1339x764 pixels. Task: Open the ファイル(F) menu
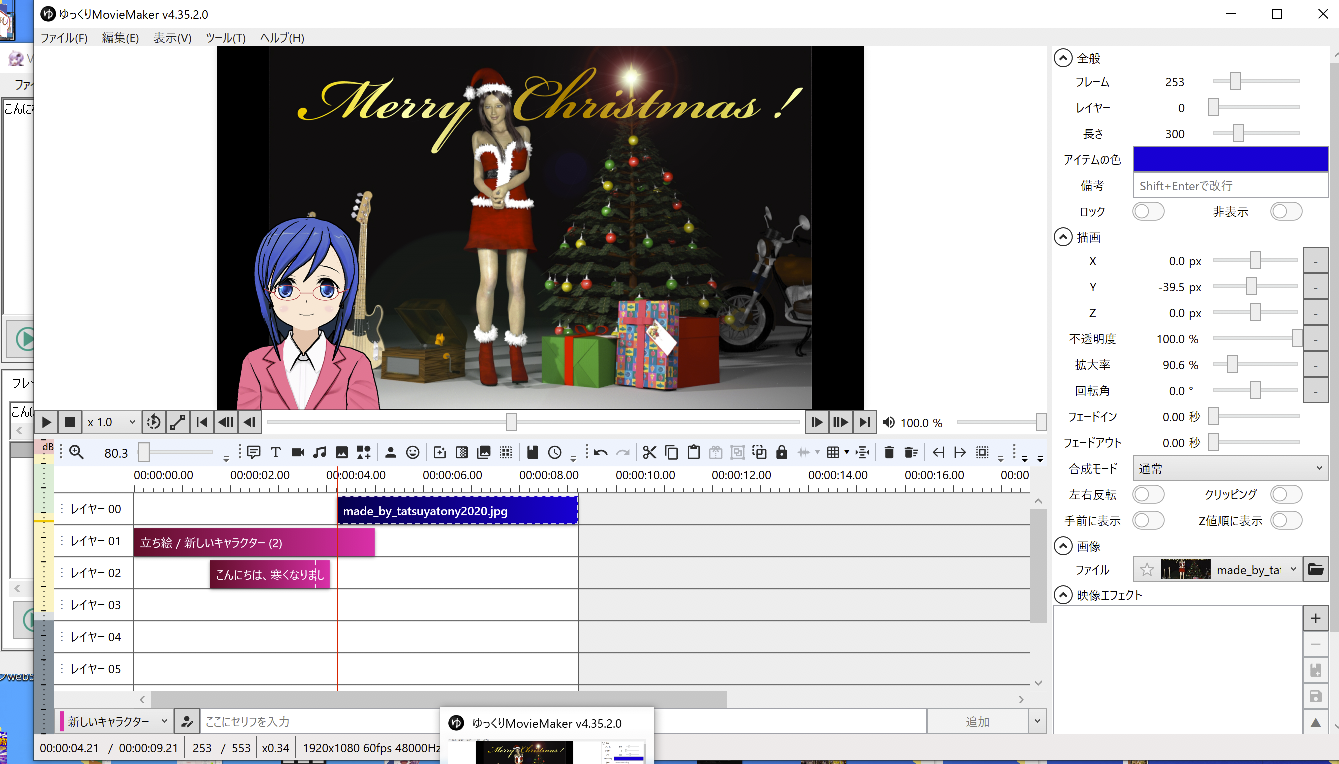63,38
